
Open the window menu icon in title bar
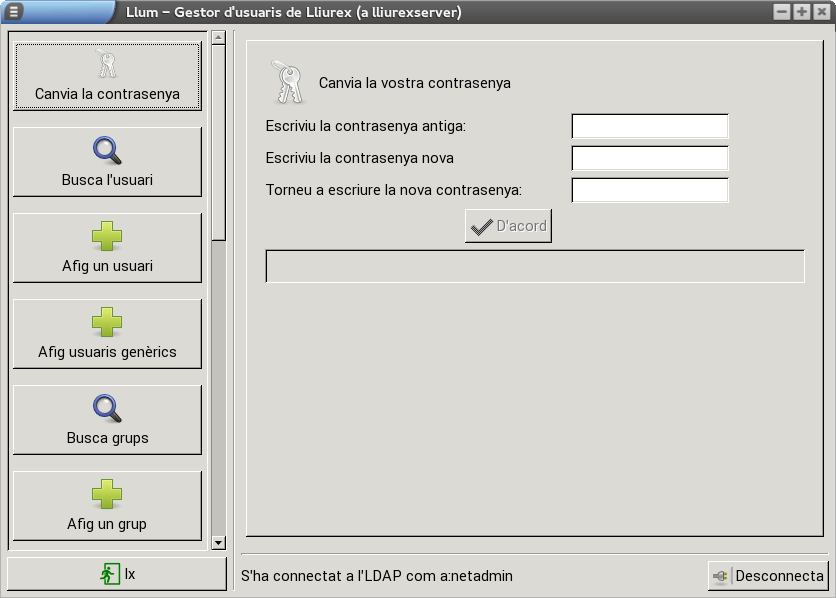(13, 12)
